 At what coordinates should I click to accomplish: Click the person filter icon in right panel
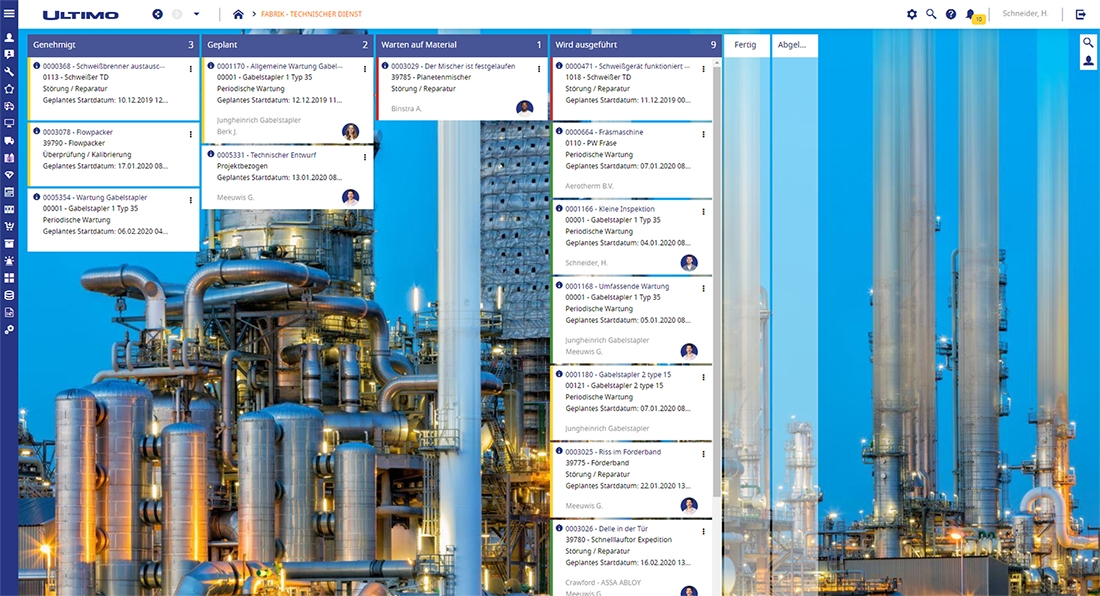tap(1088, 61)
